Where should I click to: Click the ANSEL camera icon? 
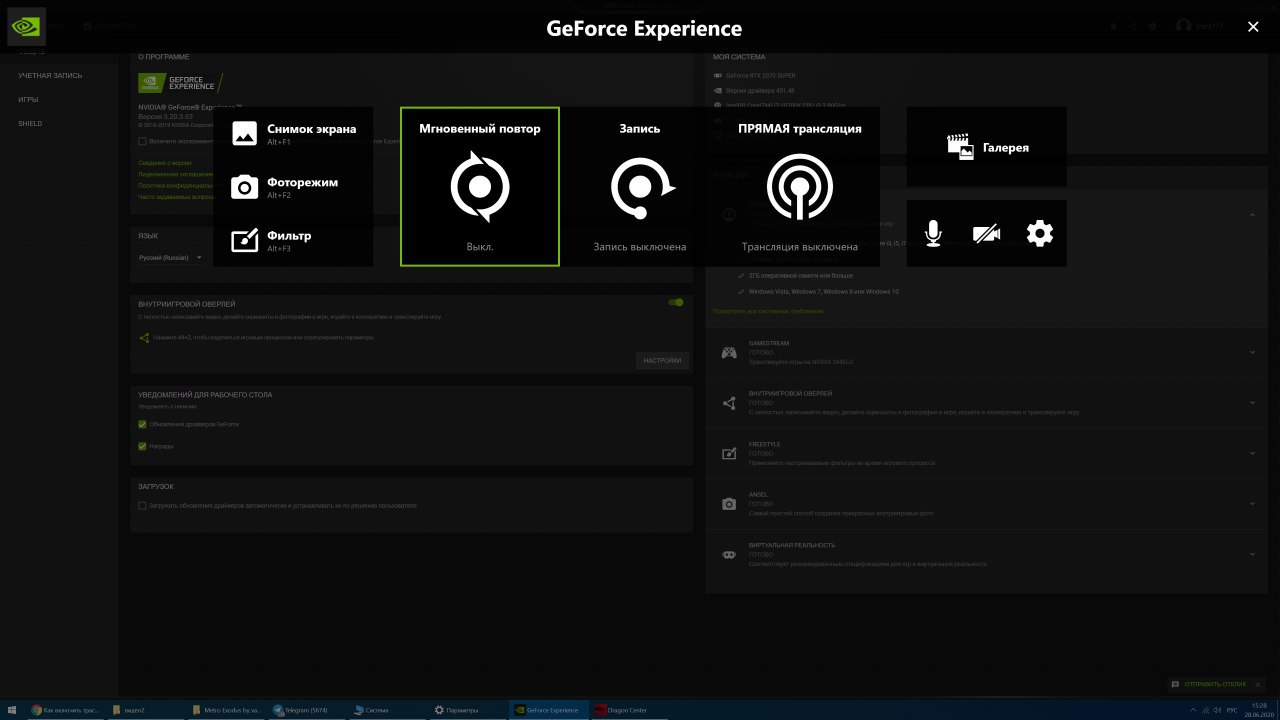[729, 504]
